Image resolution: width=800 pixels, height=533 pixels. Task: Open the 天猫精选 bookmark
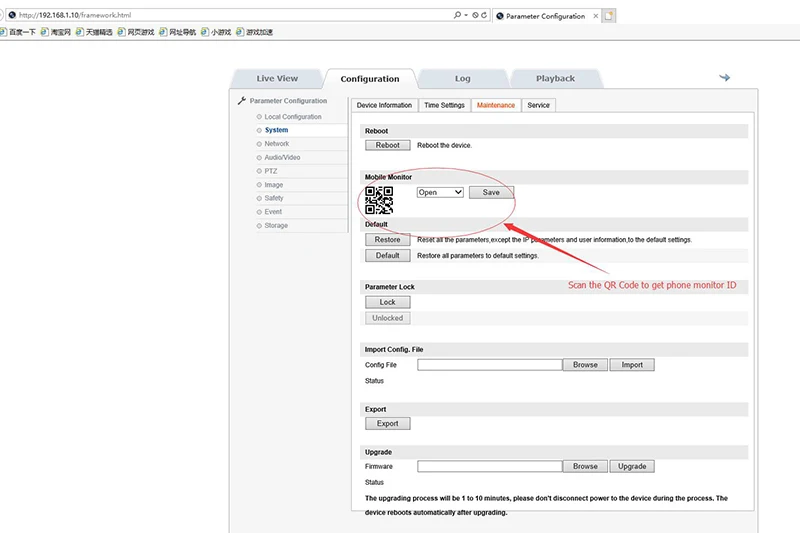[x=94, y=32]
